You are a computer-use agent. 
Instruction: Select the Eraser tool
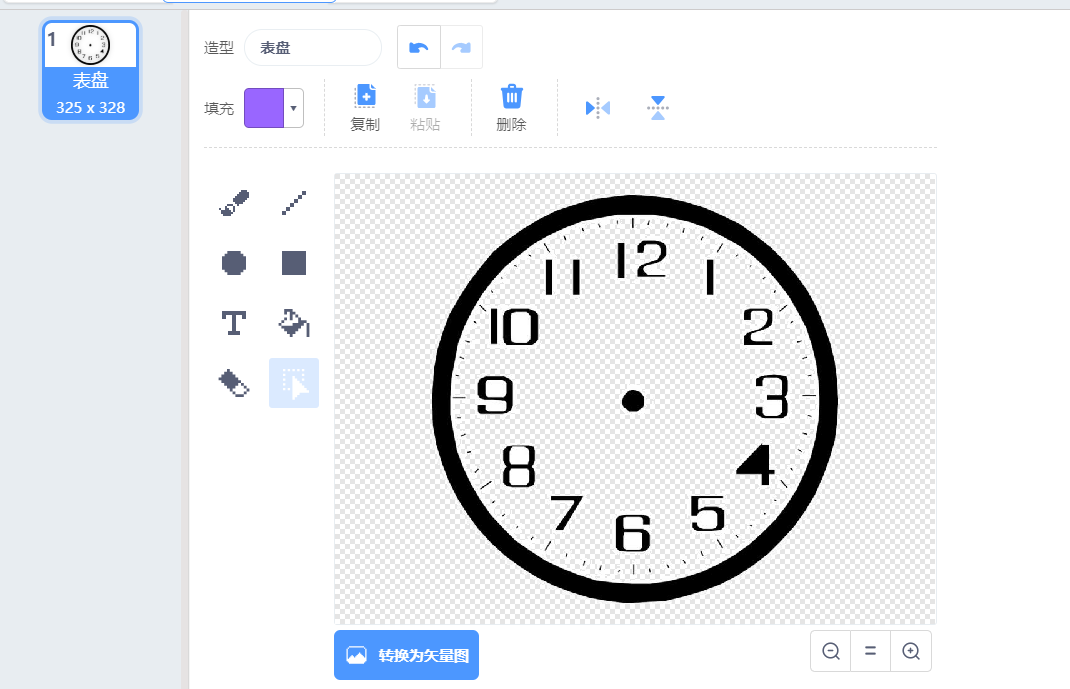234,383
